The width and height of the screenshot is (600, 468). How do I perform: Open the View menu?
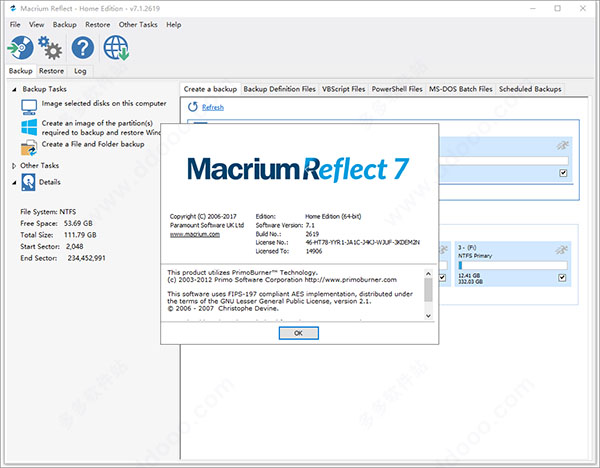click(36, 24)
